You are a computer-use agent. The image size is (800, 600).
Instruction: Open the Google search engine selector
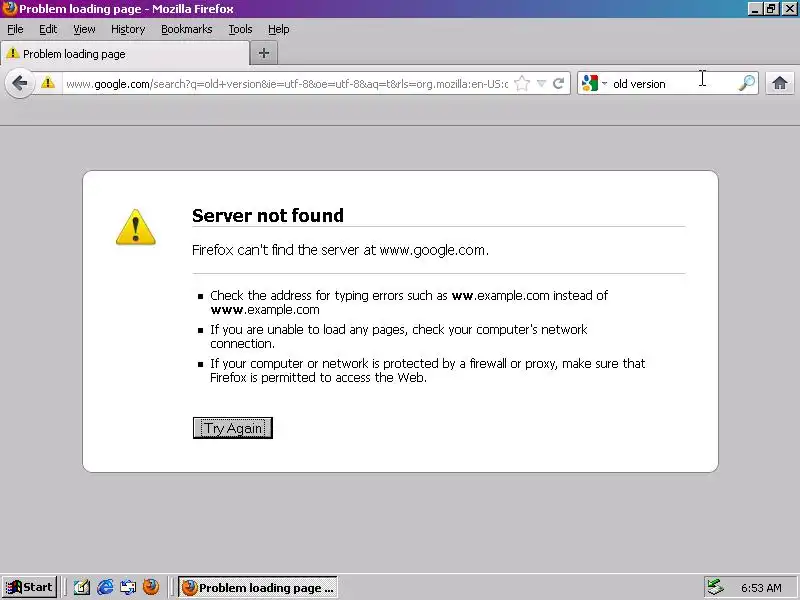coord(594,83)
